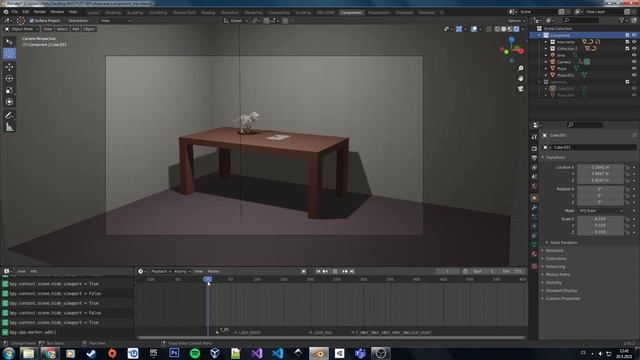The image size is (640, 360).
Task: Pick the Scale tool in the toolbar
Action: point(9,90)
